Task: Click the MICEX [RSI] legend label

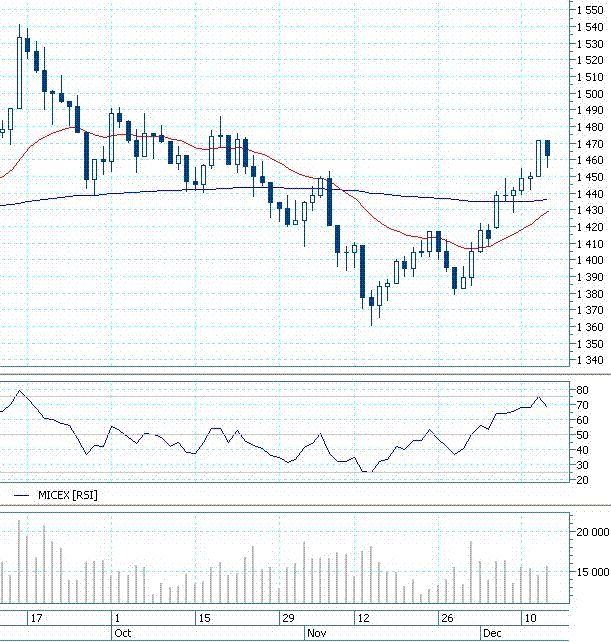Action: [x=68, y=495]
